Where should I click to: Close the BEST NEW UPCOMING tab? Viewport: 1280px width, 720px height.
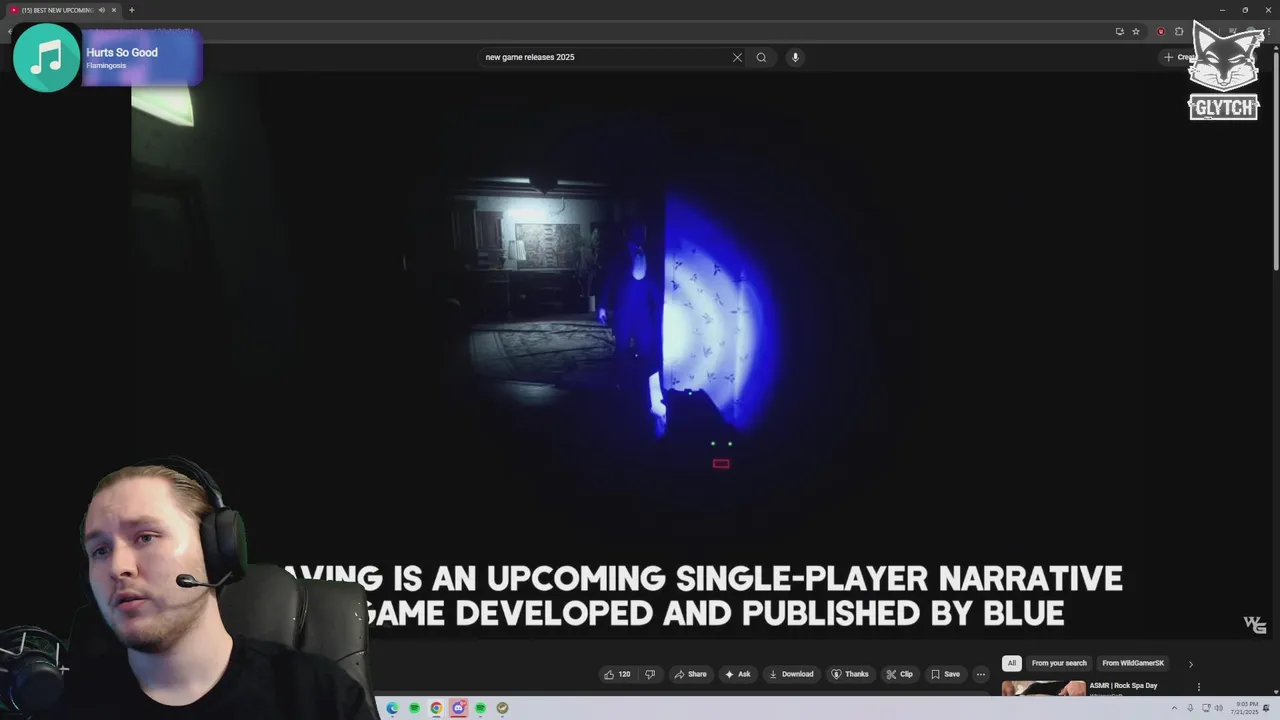pos(114,10)
